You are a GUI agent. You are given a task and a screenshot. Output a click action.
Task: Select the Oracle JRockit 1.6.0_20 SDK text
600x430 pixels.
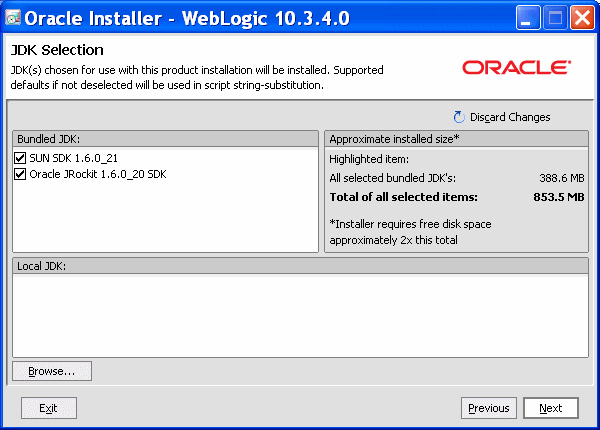[98, 174]
